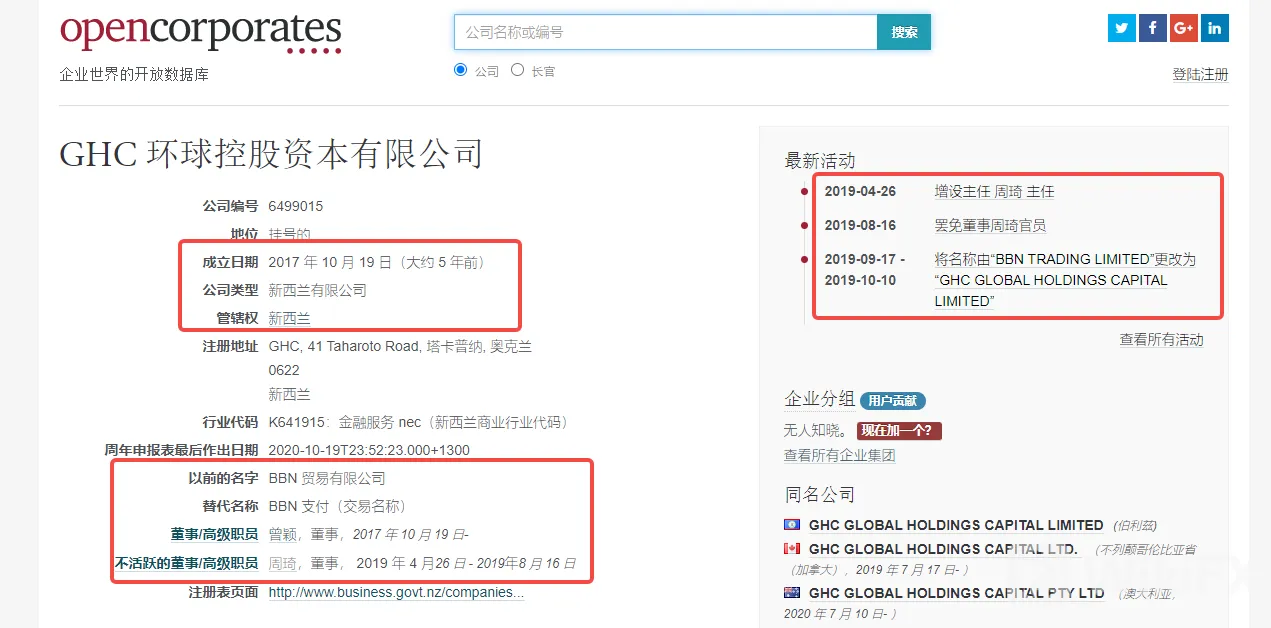
Task: Click the 用户贡献 badge
Action: pyautogui.click(x=893, y=401)
